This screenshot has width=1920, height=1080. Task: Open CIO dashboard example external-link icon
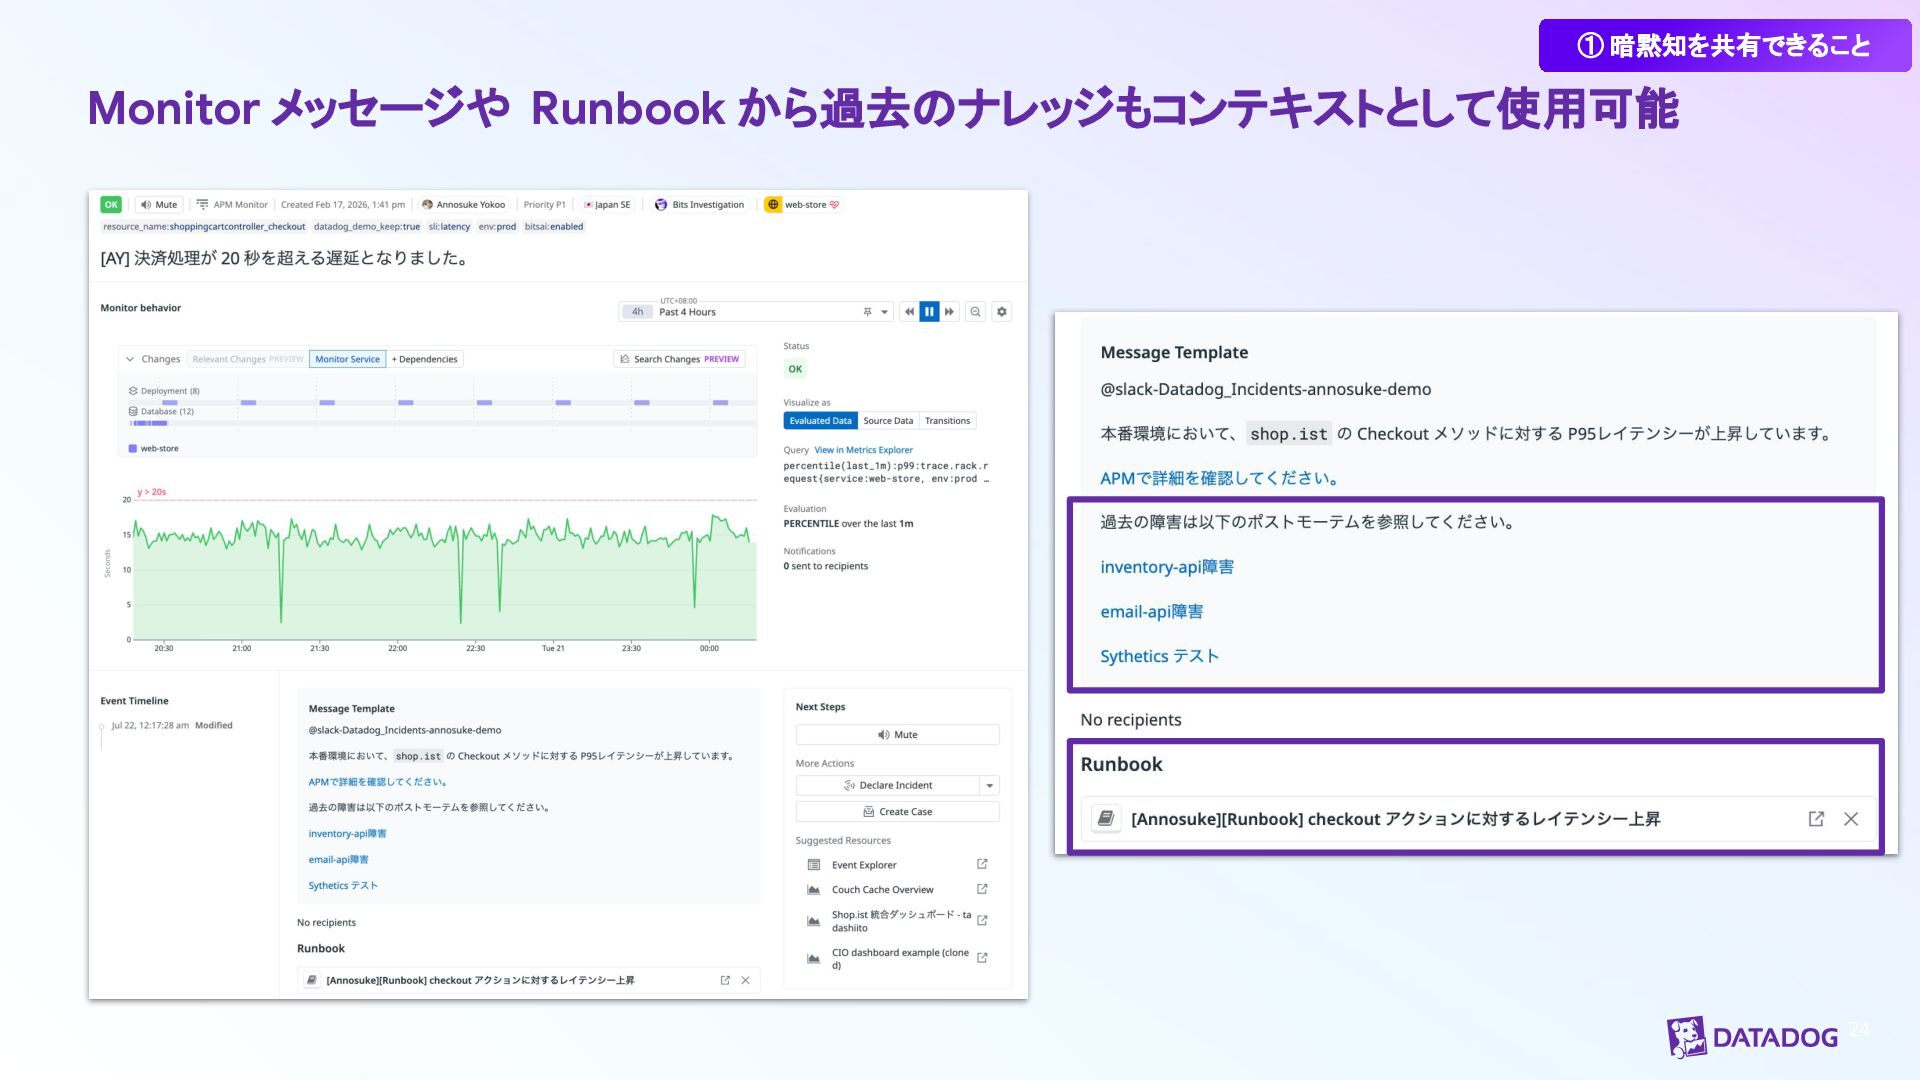pyautogui.click(x=982, y=958)
